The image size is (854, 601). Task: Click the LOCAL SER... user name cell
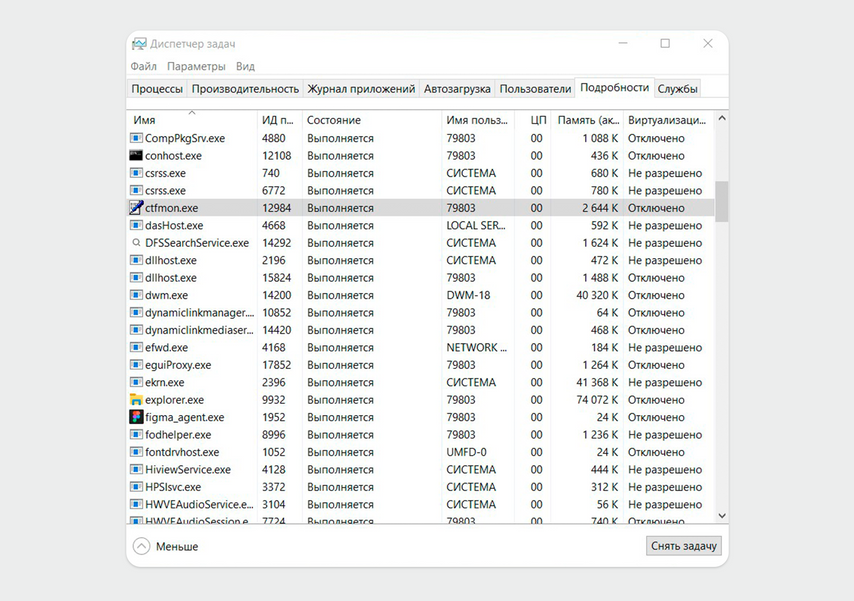[475, 225]
